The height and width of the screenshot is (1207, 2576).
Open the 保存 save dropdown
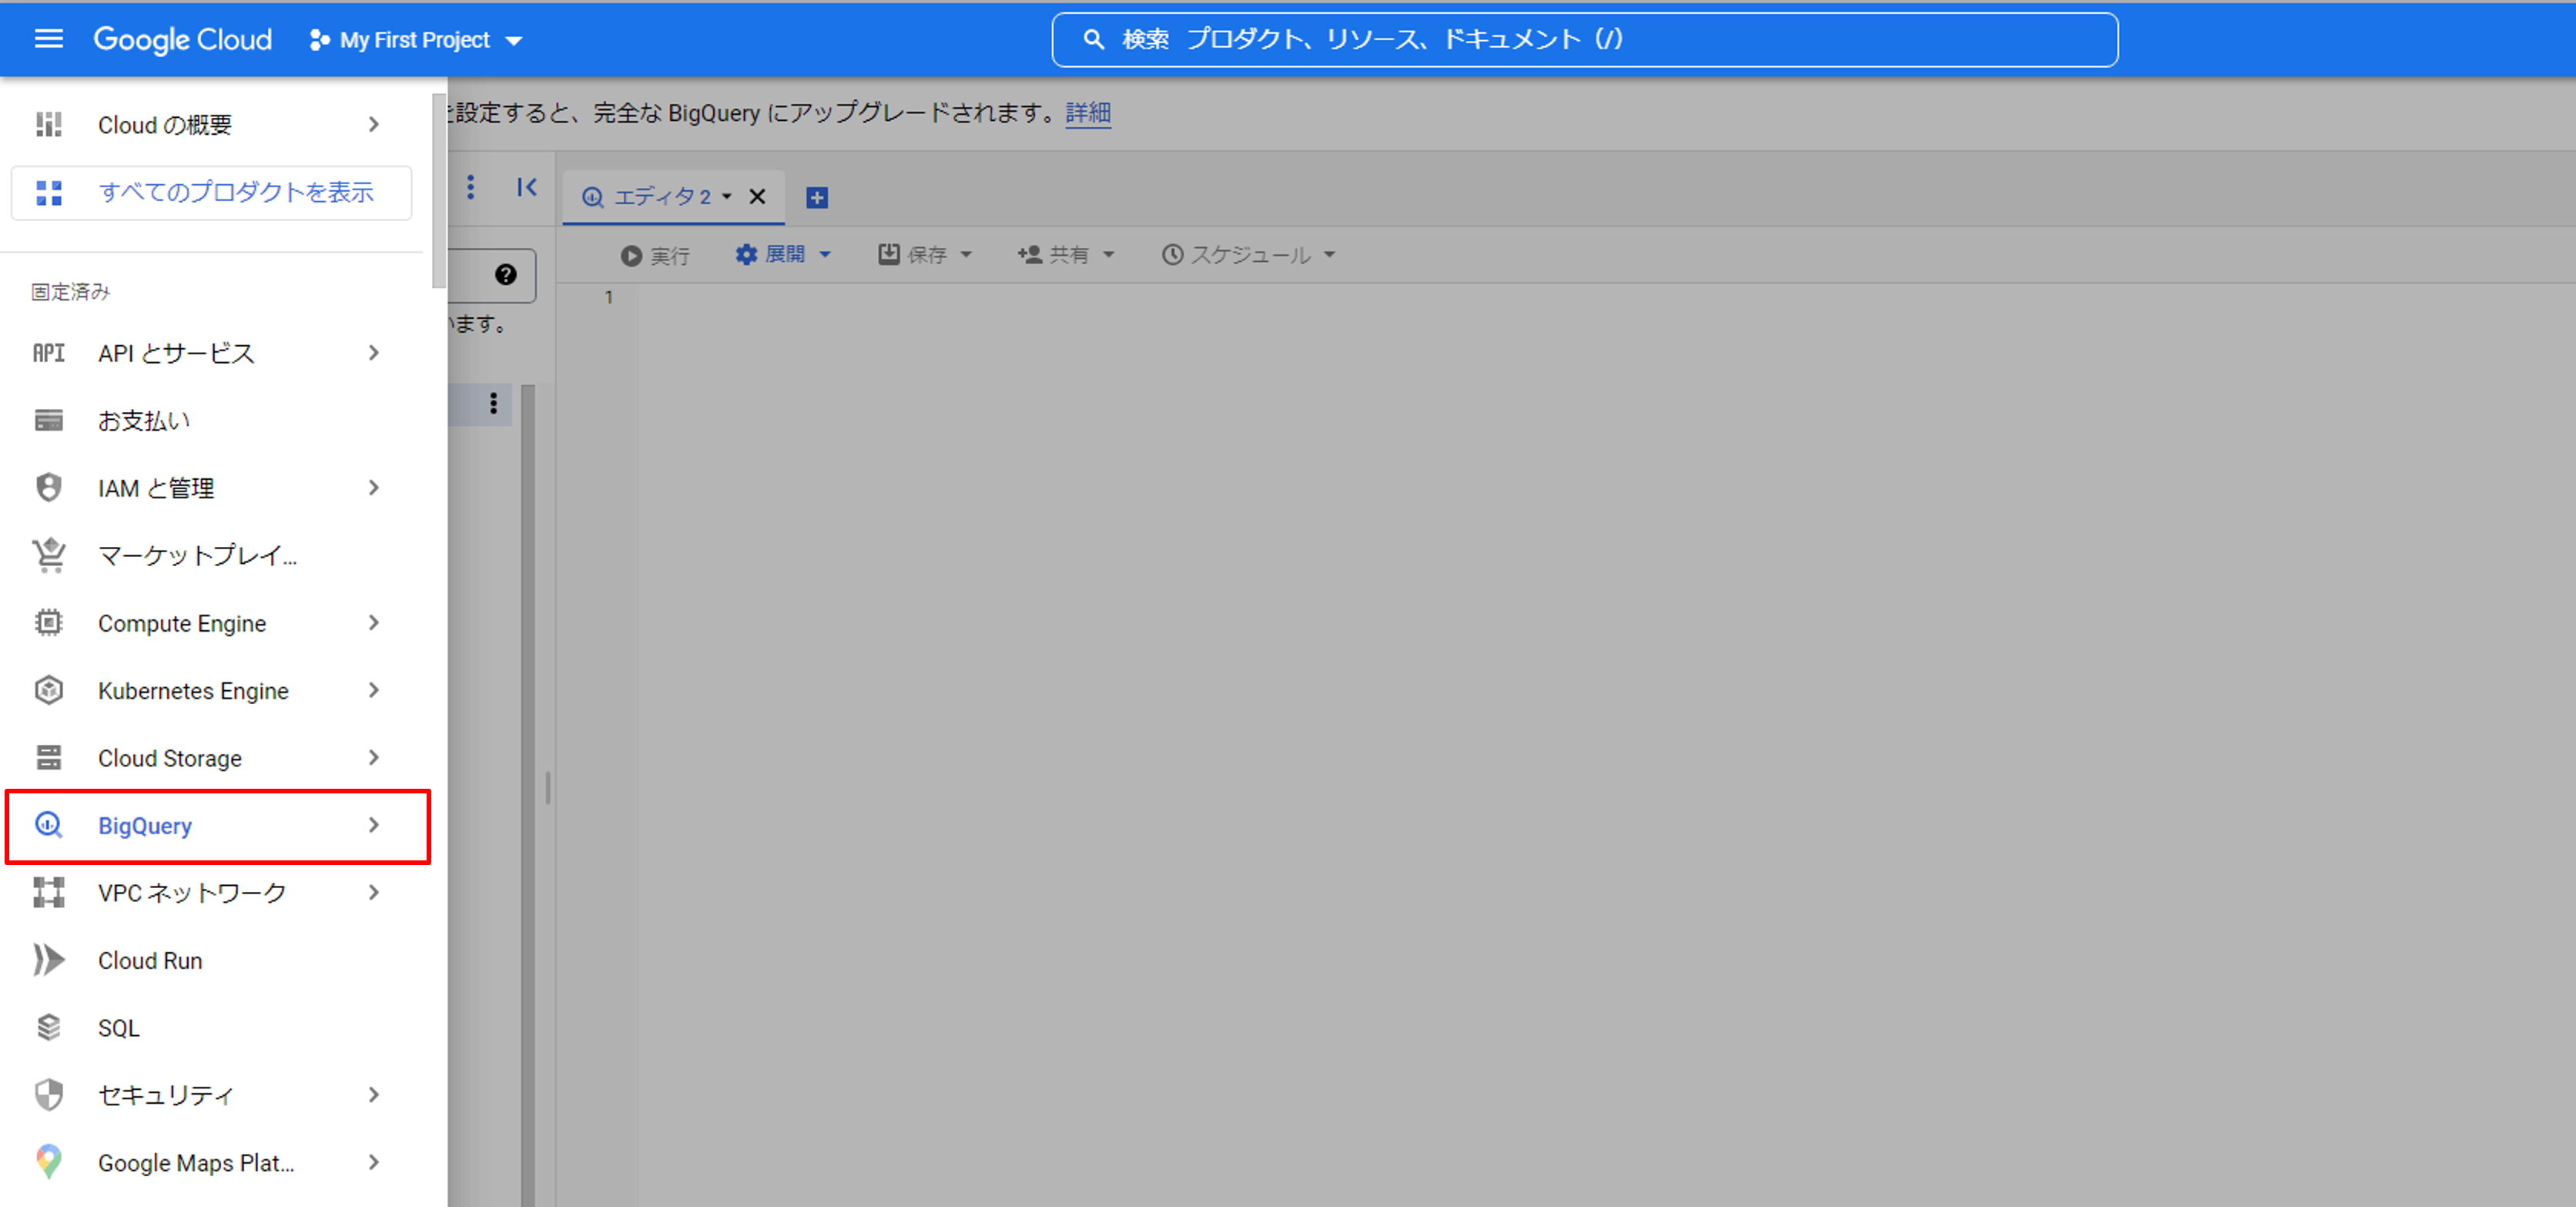(x=925, y=255)
